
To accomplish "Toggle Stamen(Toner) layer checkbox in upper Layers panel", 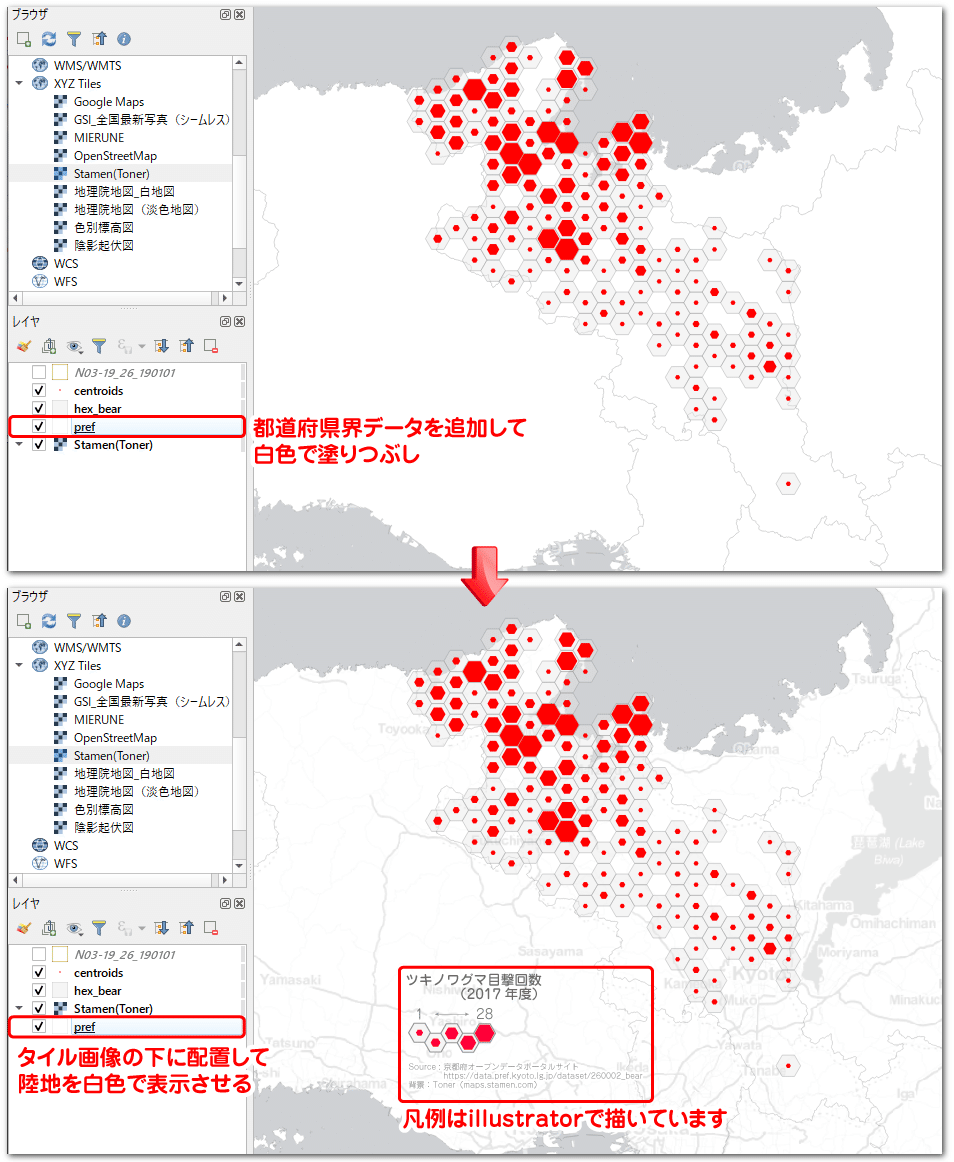I will click(x=39, y=445).
